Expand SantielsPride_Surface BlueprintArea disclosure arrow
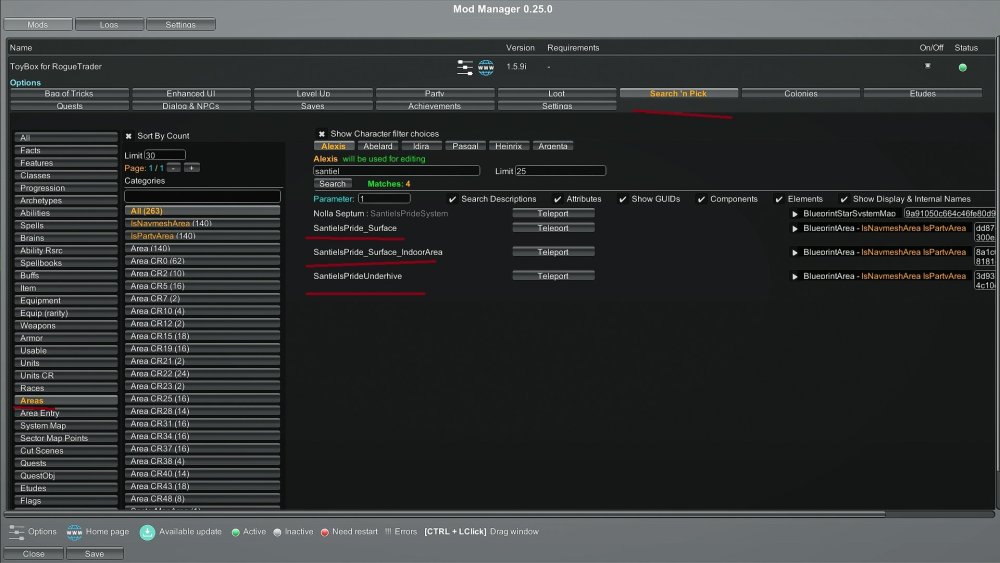The width and height of the screenshot is (1000, 563). (795, 228)
